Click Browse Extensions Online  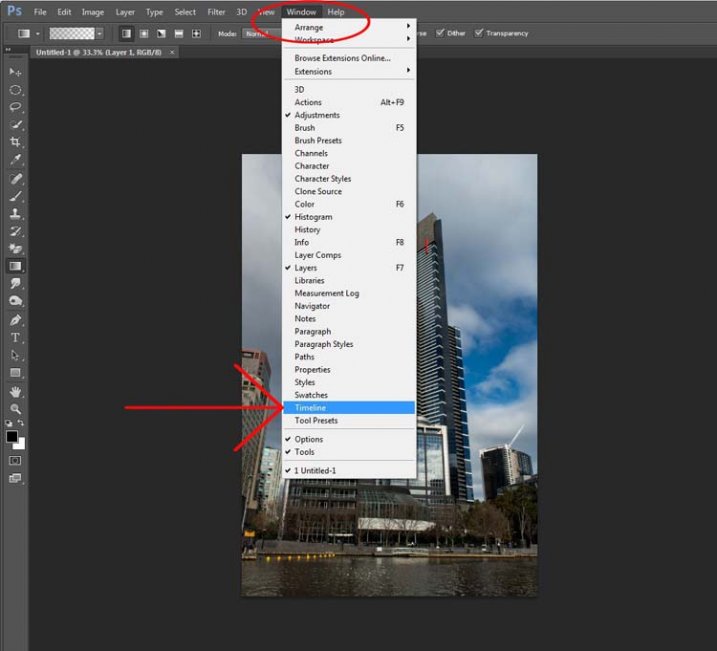click(342, 58)
